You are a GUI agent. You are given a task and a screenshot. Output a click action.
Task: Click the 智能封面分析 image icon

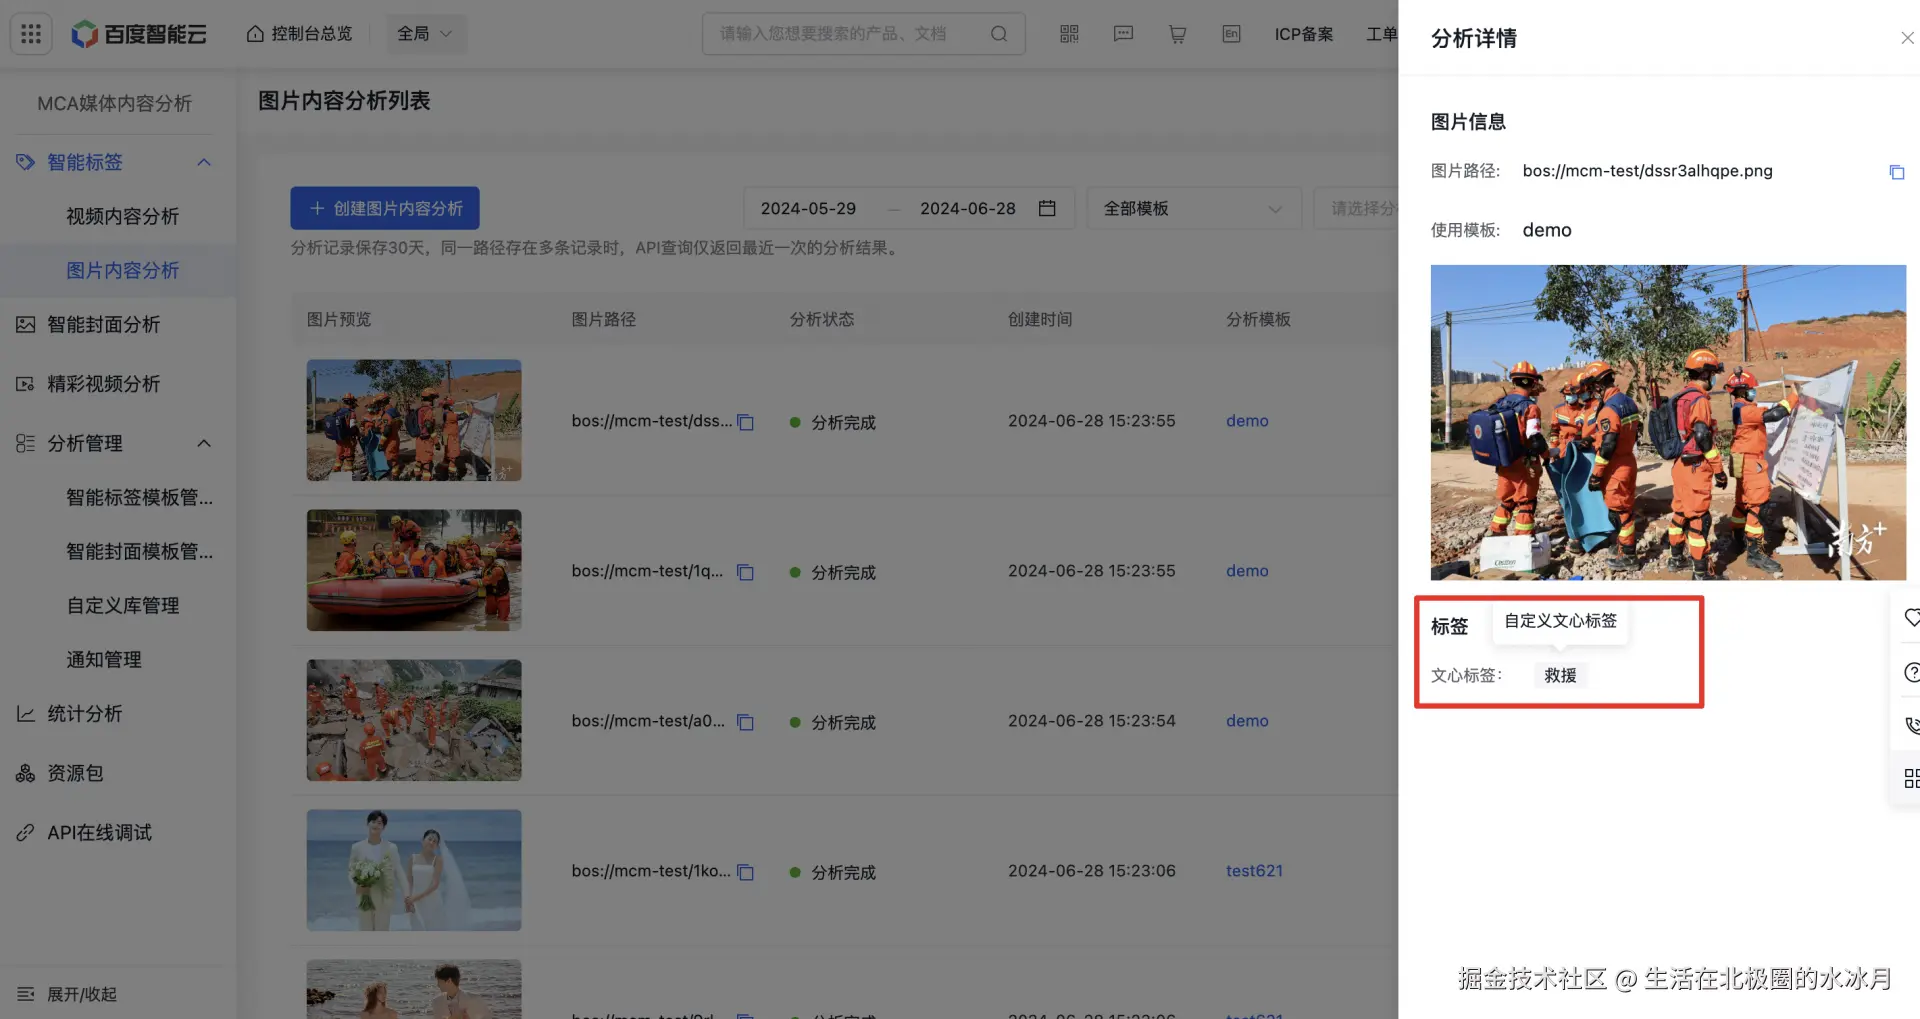25,324
